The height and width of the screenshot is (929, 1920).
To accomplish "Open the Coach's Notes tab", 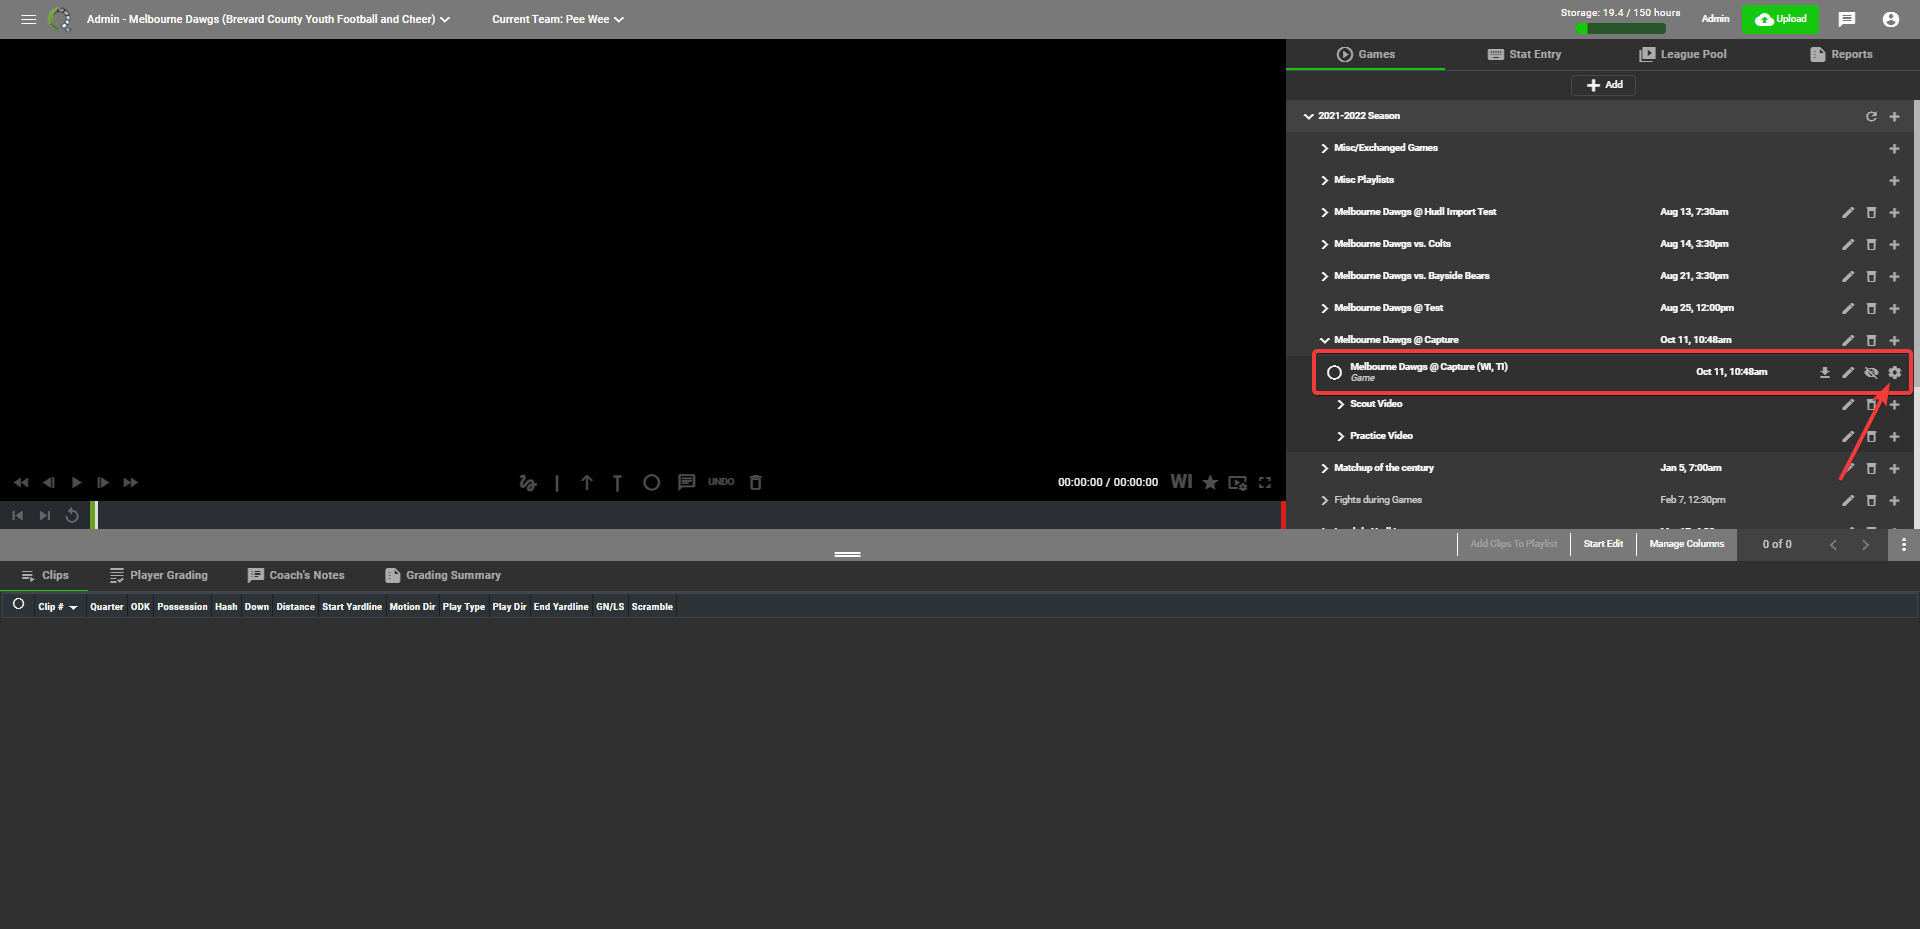I will (x=296, y=575).
